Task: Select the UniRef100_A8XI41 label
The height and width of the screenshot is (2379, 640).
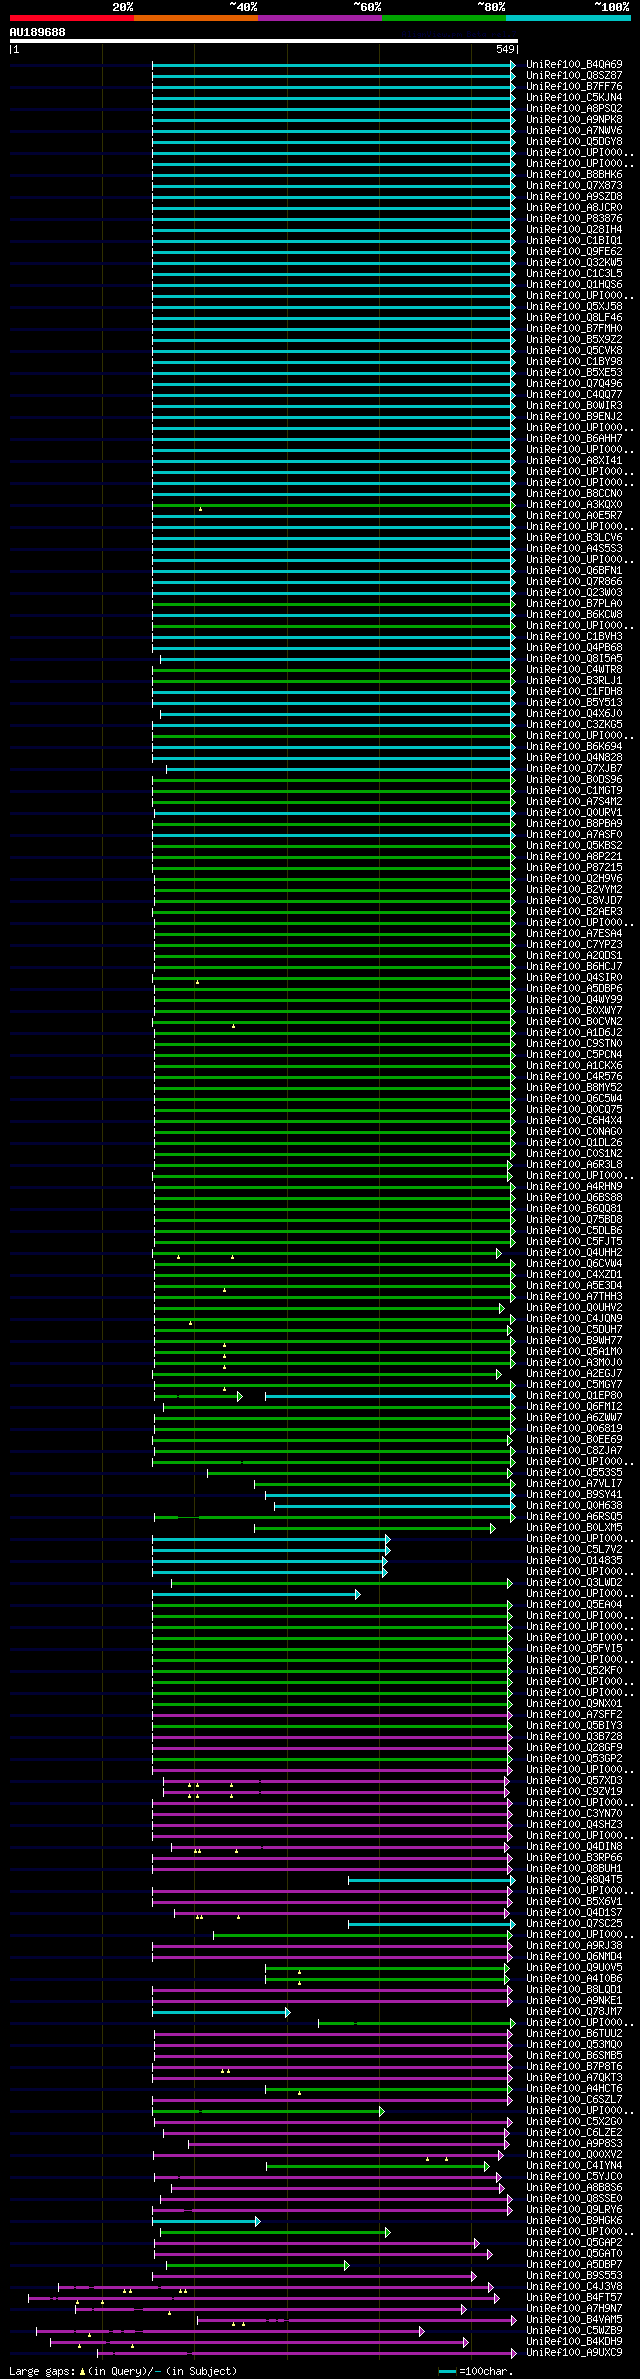Action: tap(574, 461)
